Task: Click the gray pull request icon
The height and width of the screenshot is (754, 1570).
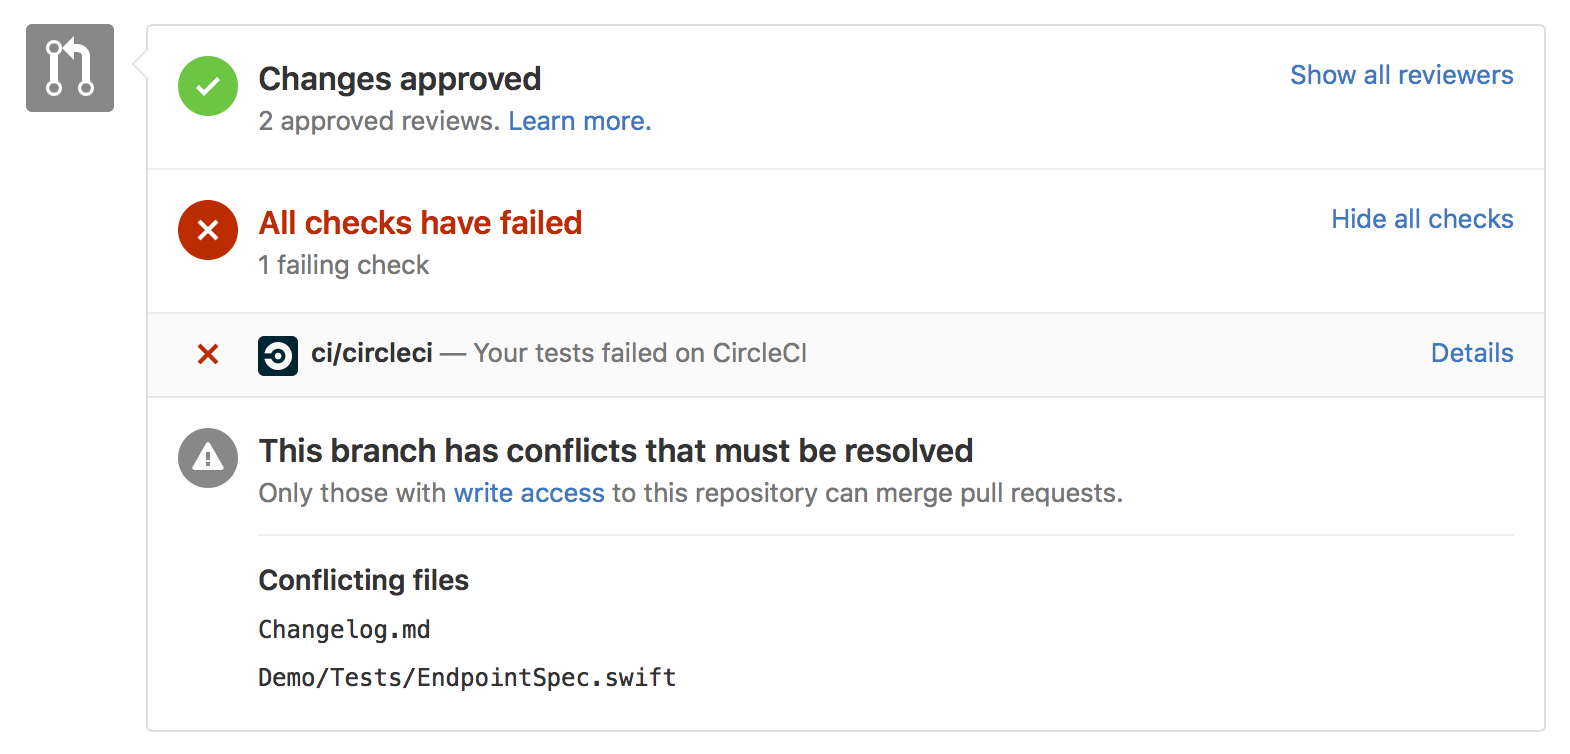Action: coord(69,68)
